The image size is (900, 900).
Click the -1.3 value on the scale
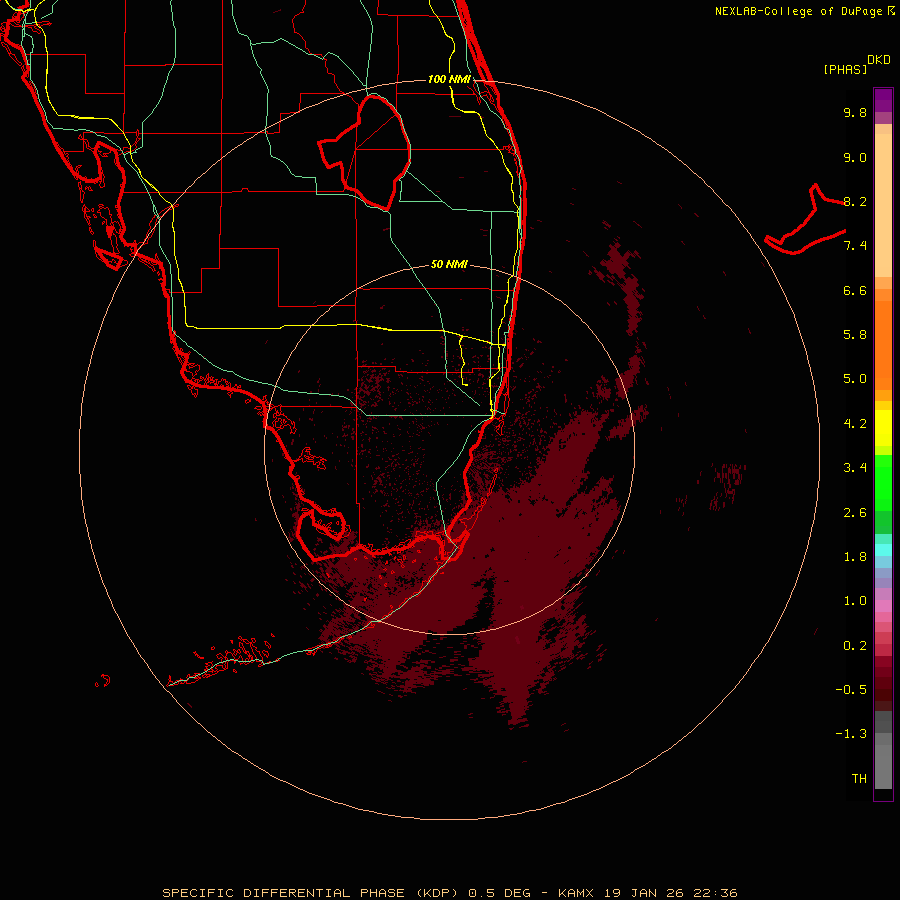click(x=851, y=734)
